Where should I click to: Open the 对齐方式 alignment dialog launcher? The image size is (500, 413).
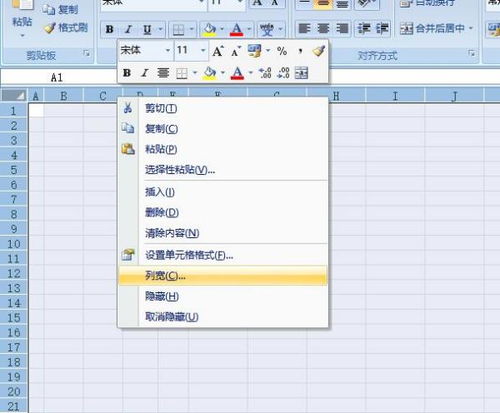[x=471, y=53]
